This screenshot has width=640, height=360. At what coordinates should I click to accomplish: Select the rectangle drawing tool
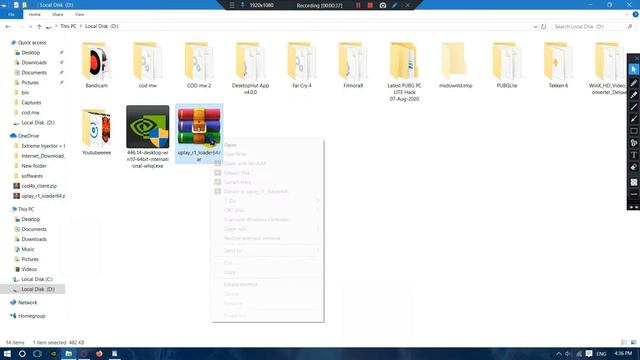(633, 131)
